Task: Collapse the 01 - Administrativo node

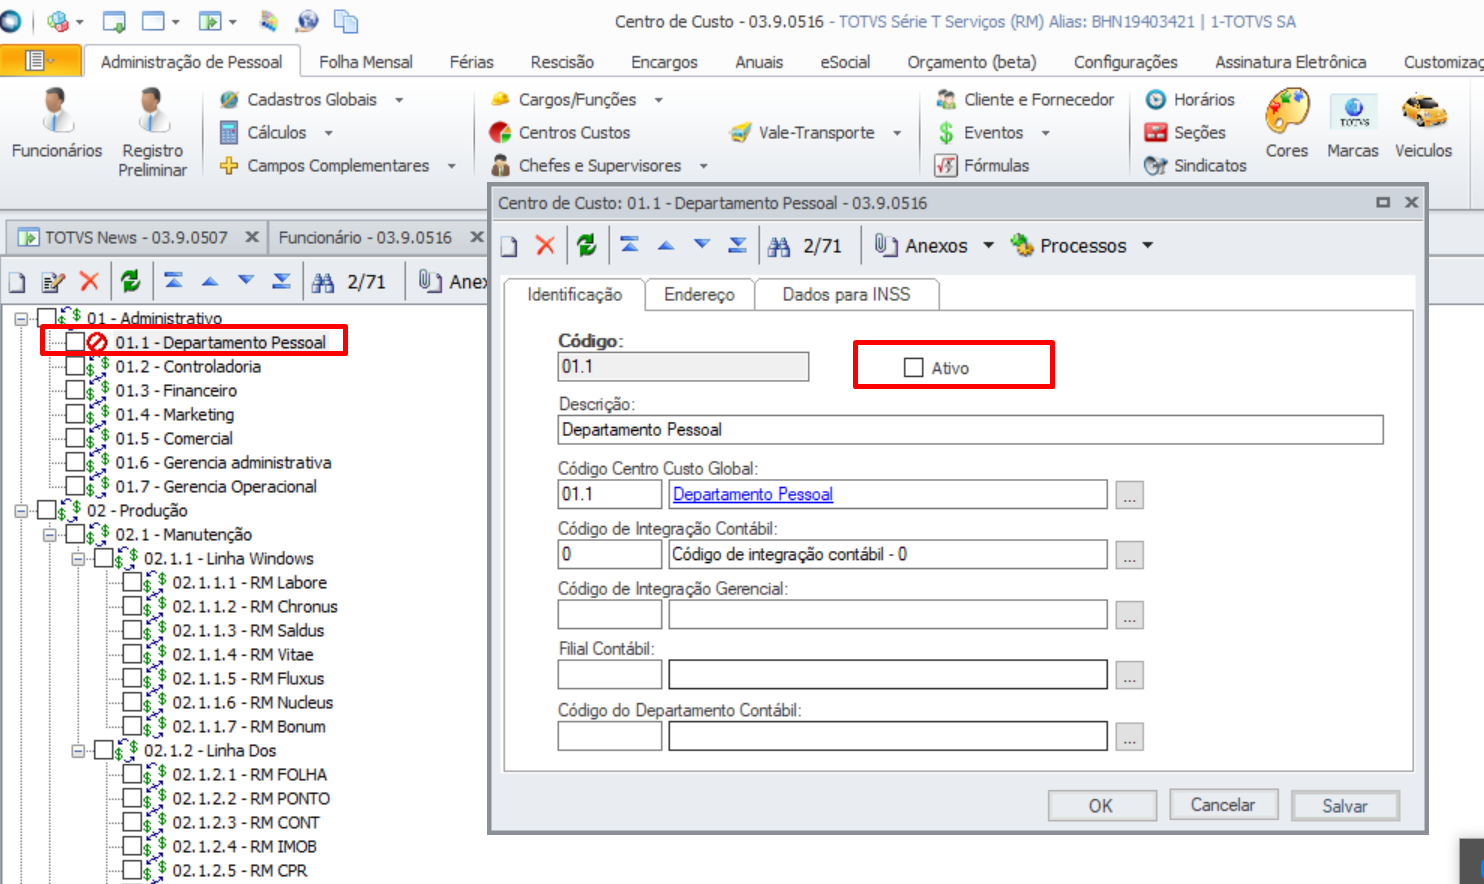Action: click(x=21, y=318)
